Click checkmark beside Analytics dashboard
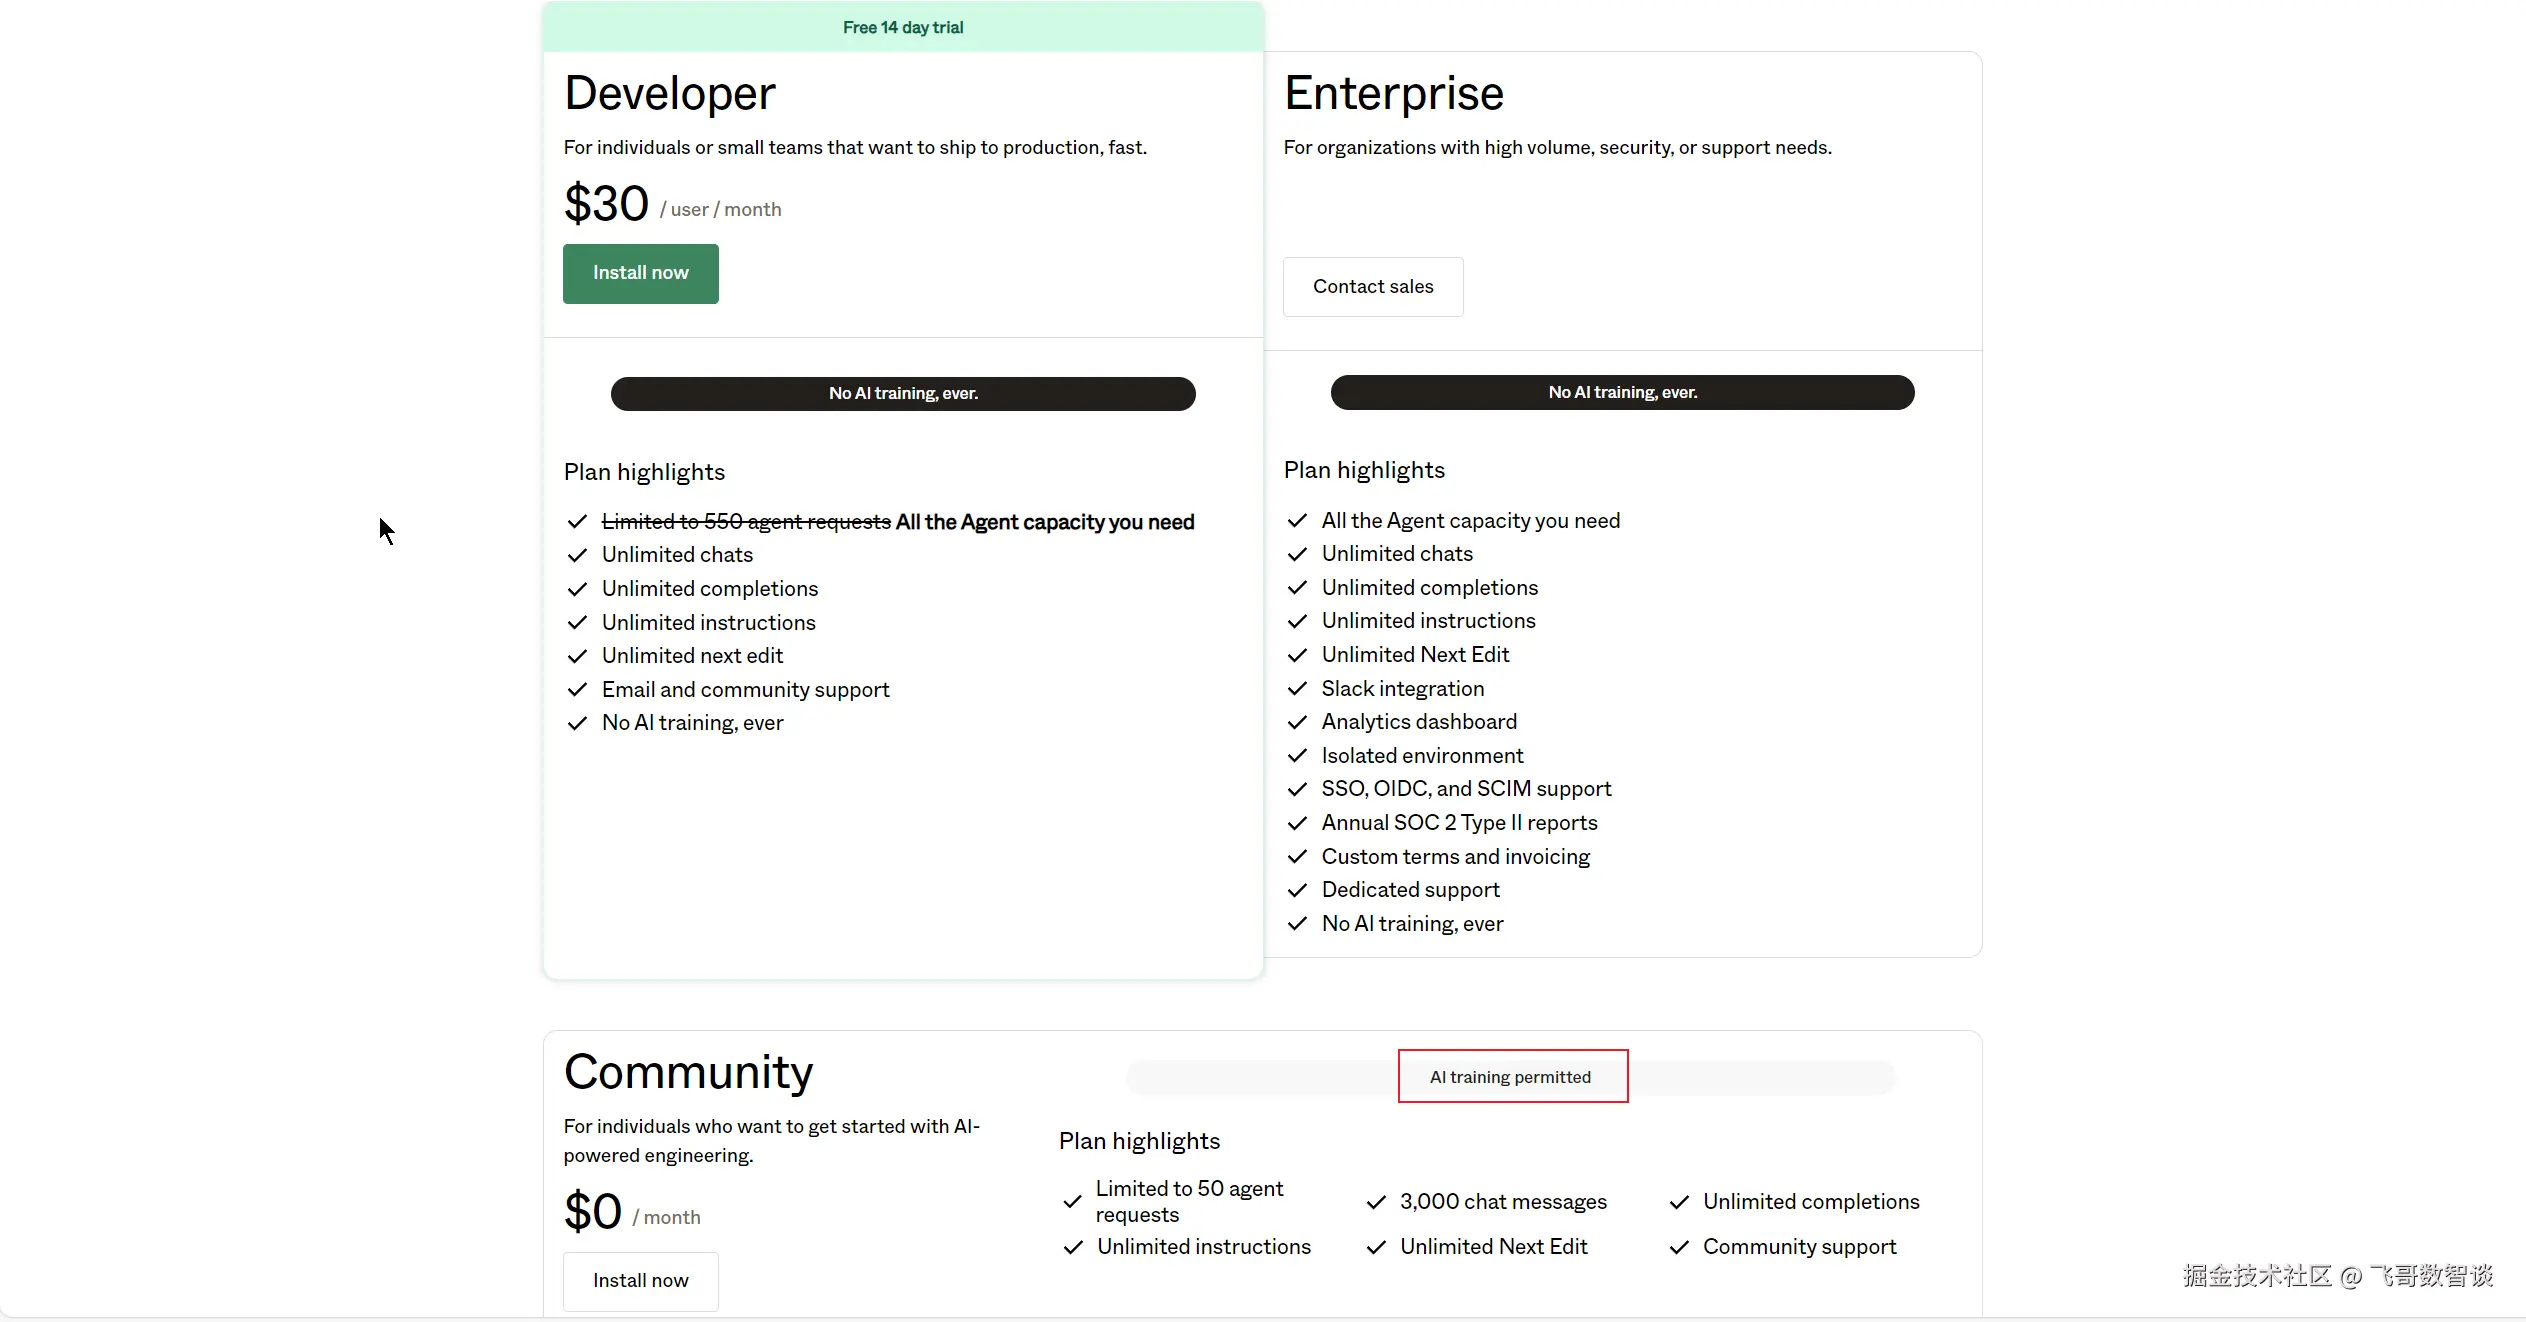 1297,722
